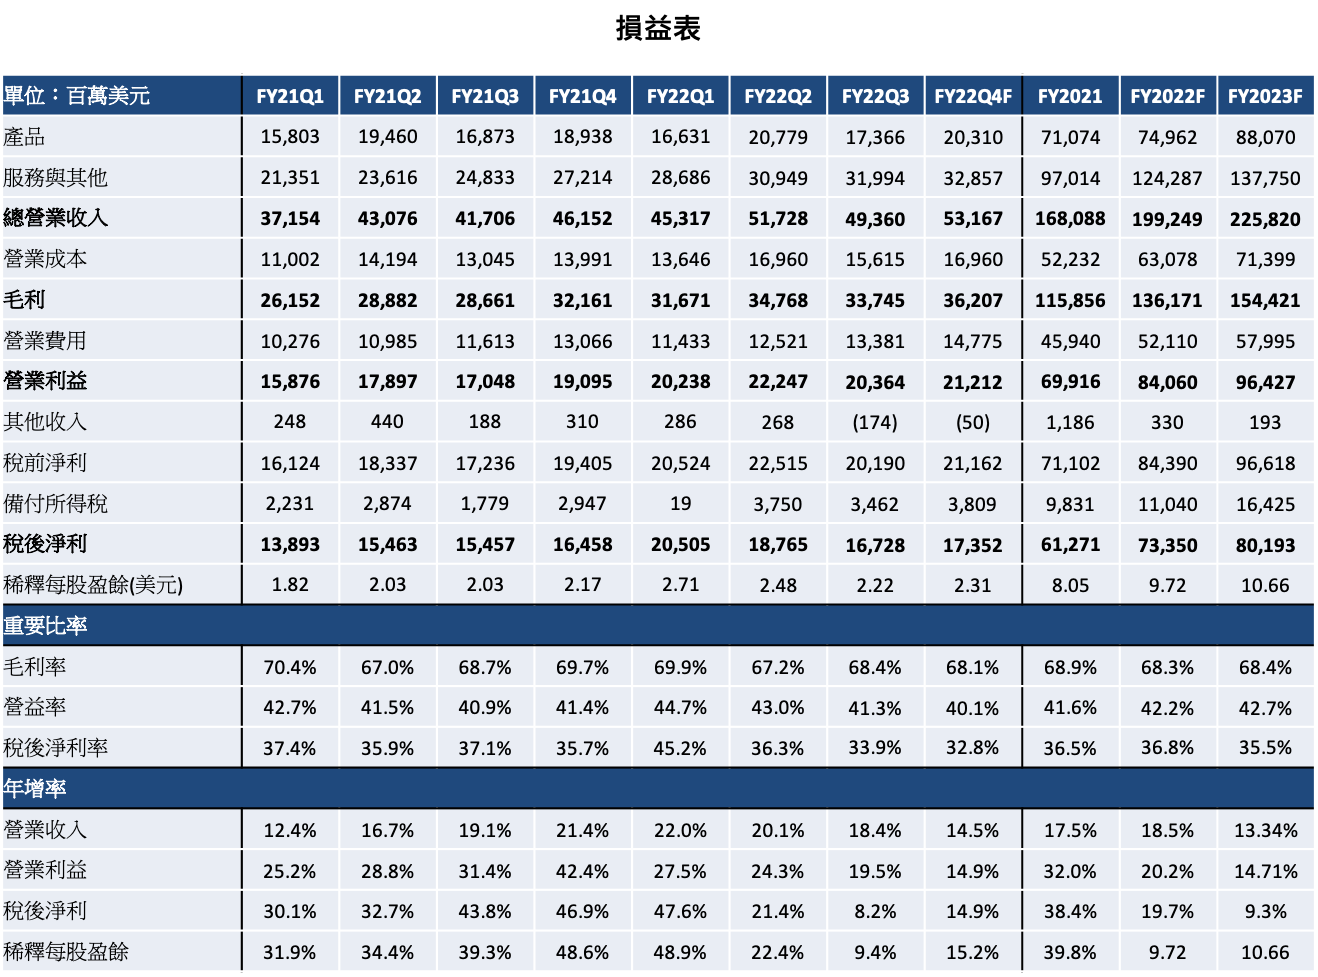Image resolution: width=1318 pixels, height=977 pixels.
Task: Click FY2021 稅後淨利 value 61,271
Action: pyautogui.click(x=1070, y=545)
